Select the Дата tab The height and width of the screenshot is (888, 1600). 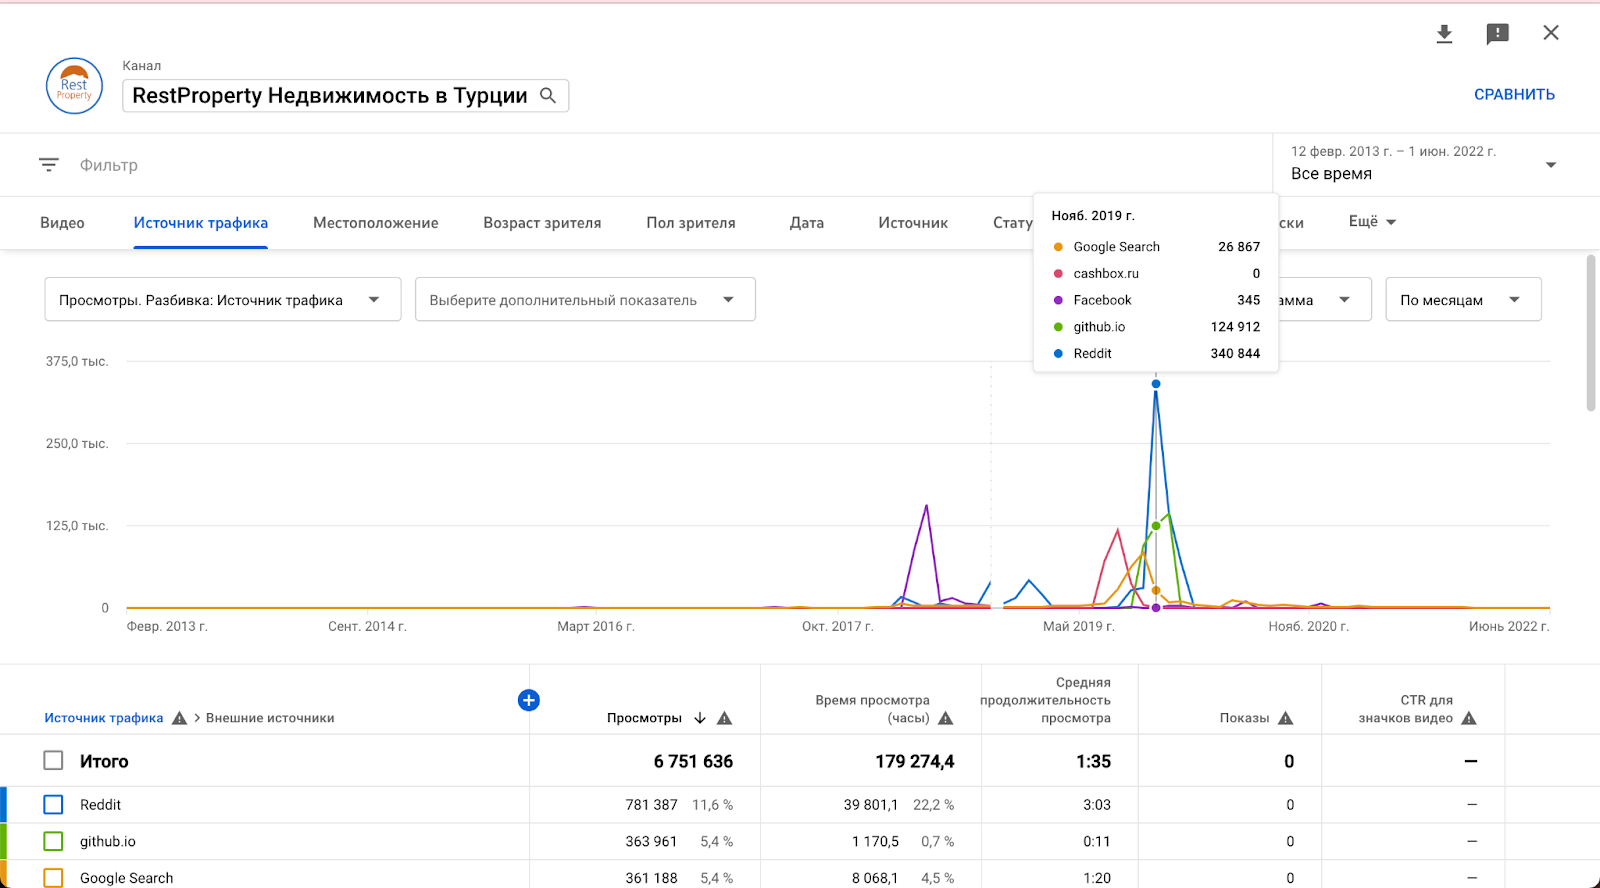tap(807, 223)
